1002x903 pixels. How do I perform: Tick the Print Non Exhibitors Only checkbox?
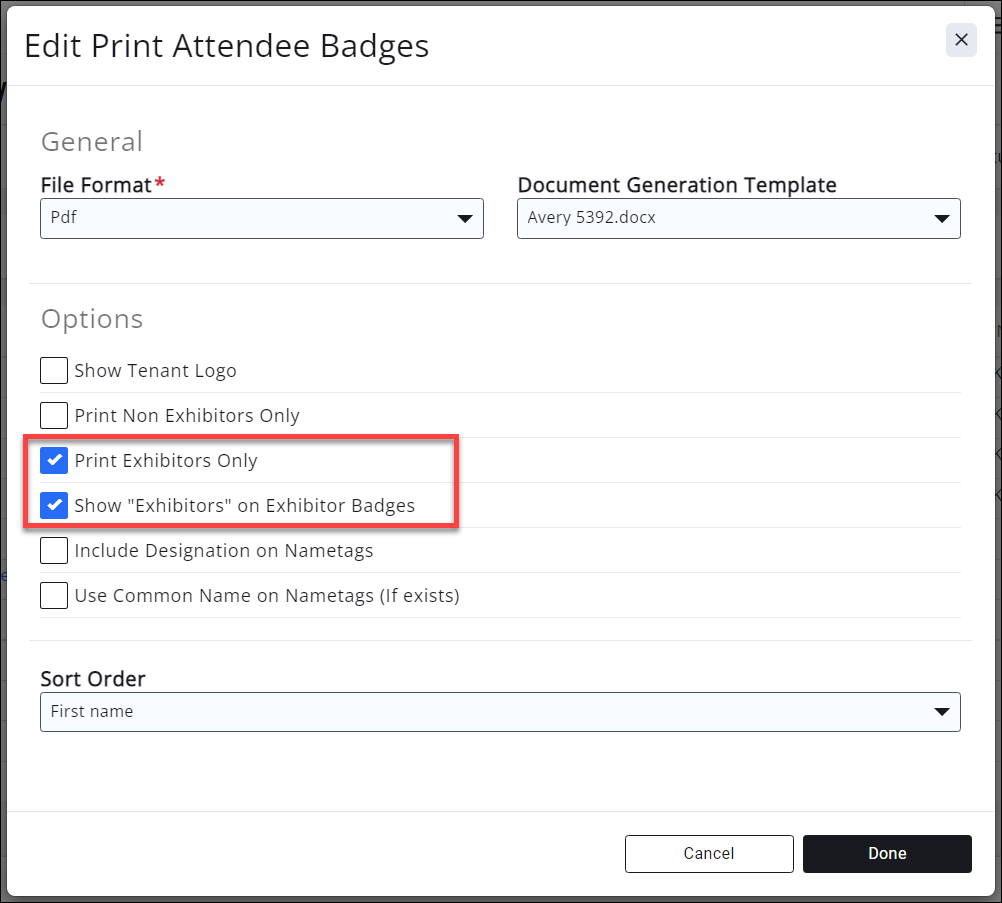click(x=54, y=415)
